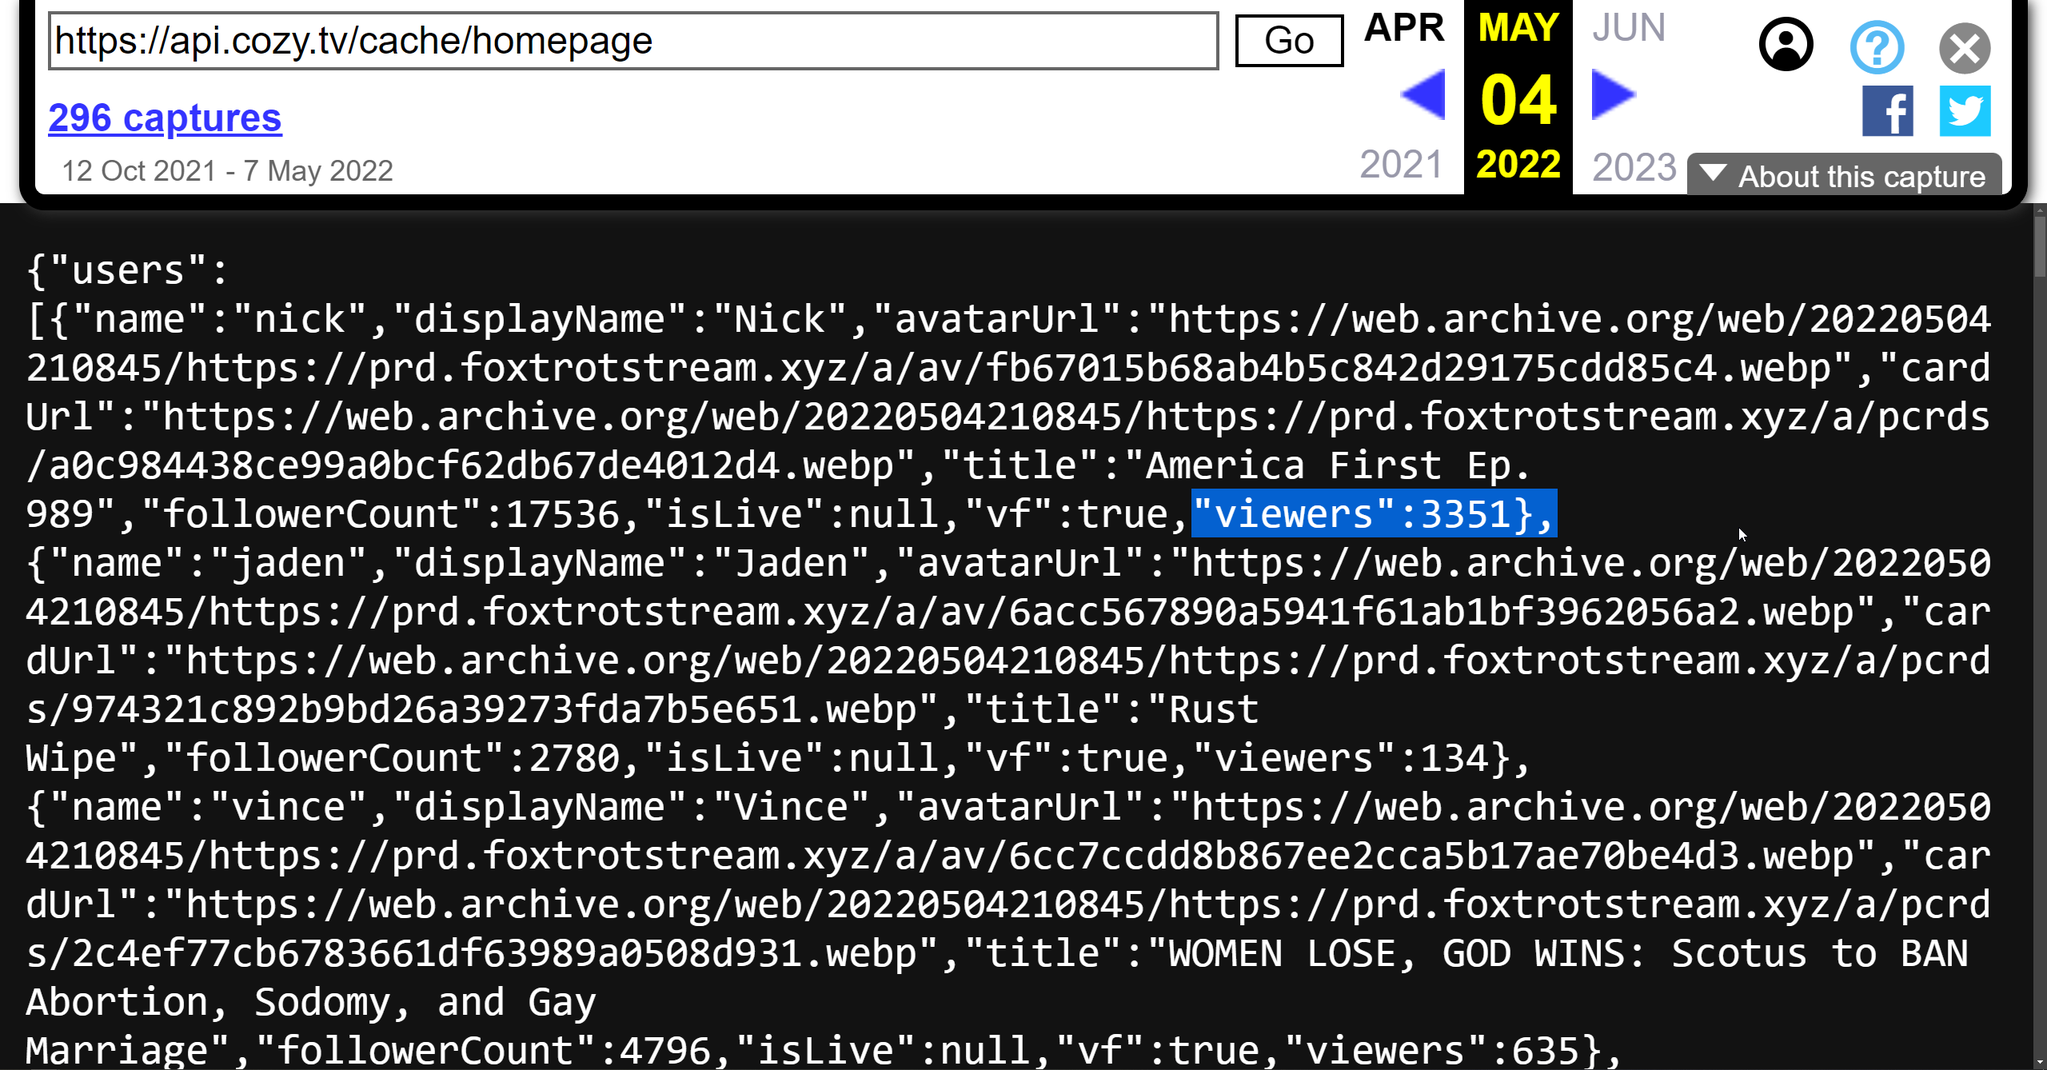Select the 2021 year link
This screenshot has height=1070, width=2047.
1401,165
